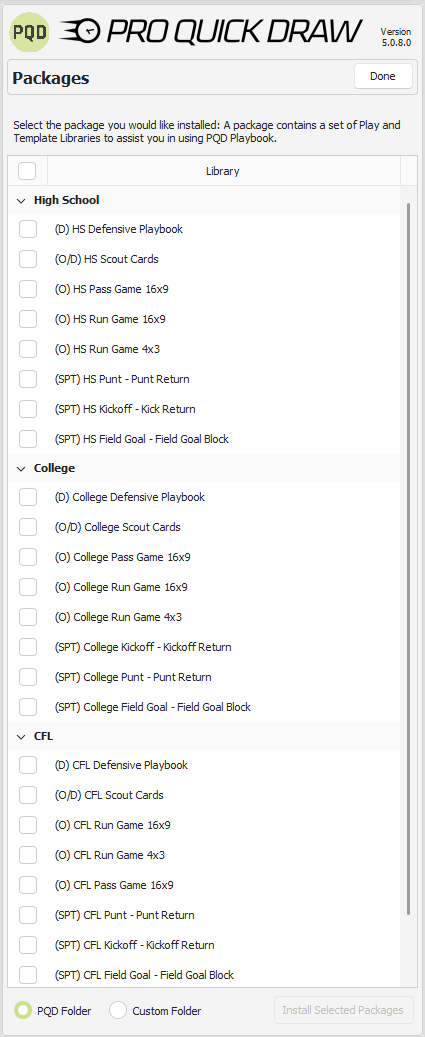Image resolution: width=425 pixels, height=1037 pixels.
Task: Click the Done button
Action: point(383,76)
